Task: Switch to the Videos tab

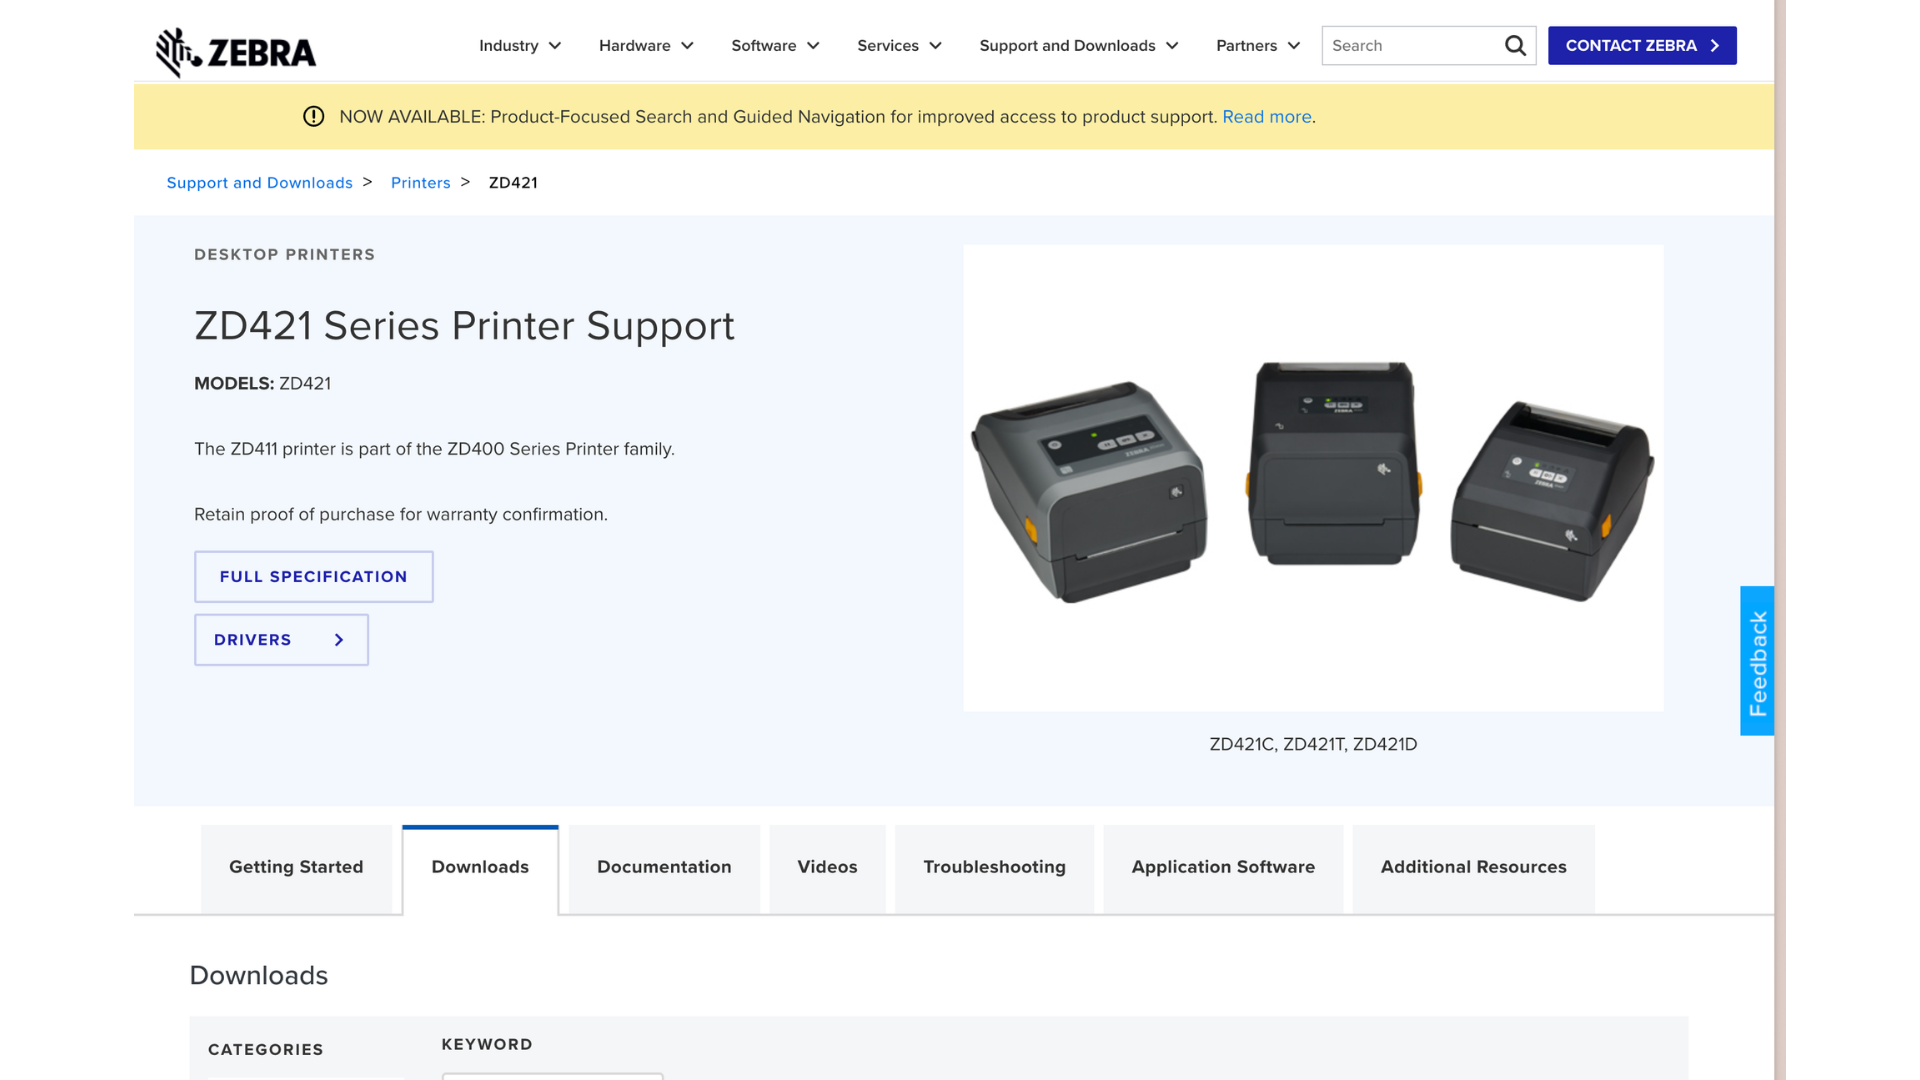Action: 827,868
